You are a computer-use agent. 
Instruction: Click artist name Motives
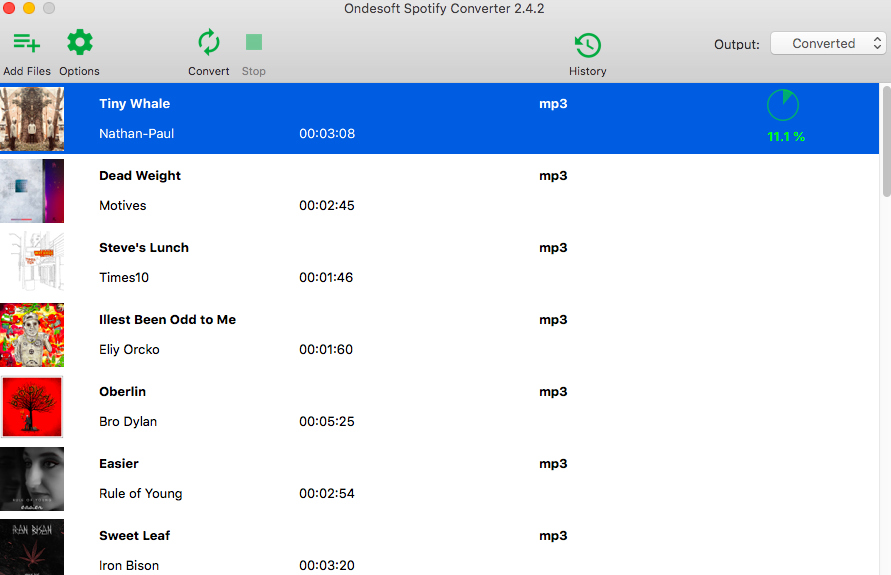123,206
